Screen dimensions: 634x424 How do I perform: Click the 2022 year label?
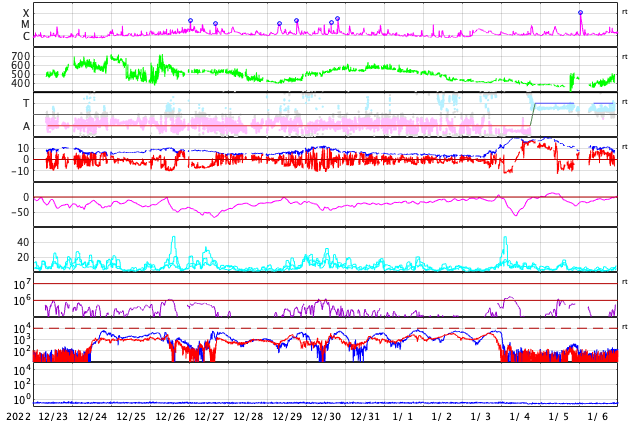19,416
